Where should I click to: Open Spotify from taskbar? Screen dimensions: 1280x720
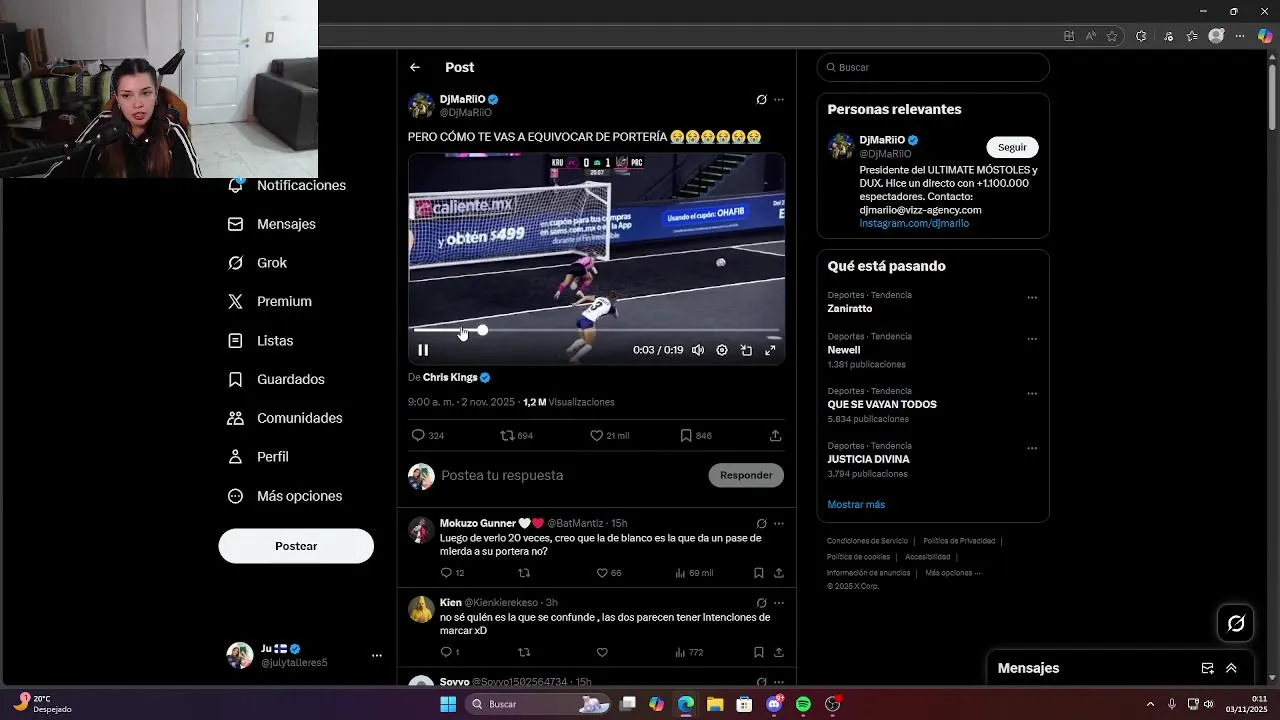[803, 704]
